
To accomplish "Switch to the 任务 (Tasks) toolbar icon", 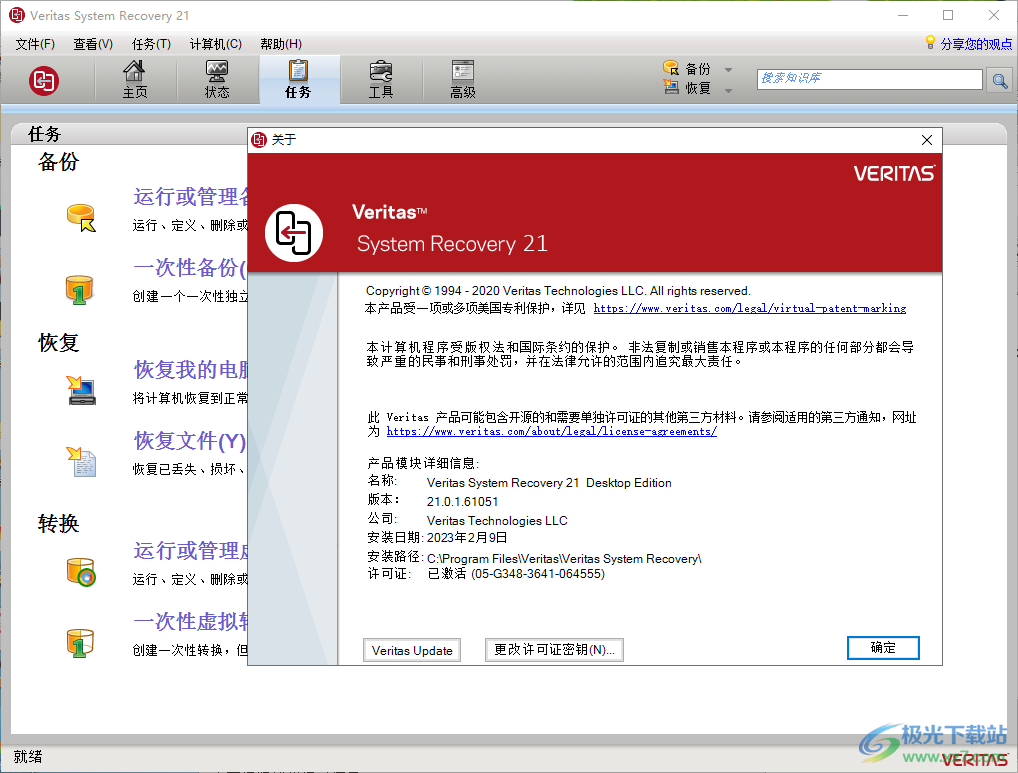I will [299, 79].
